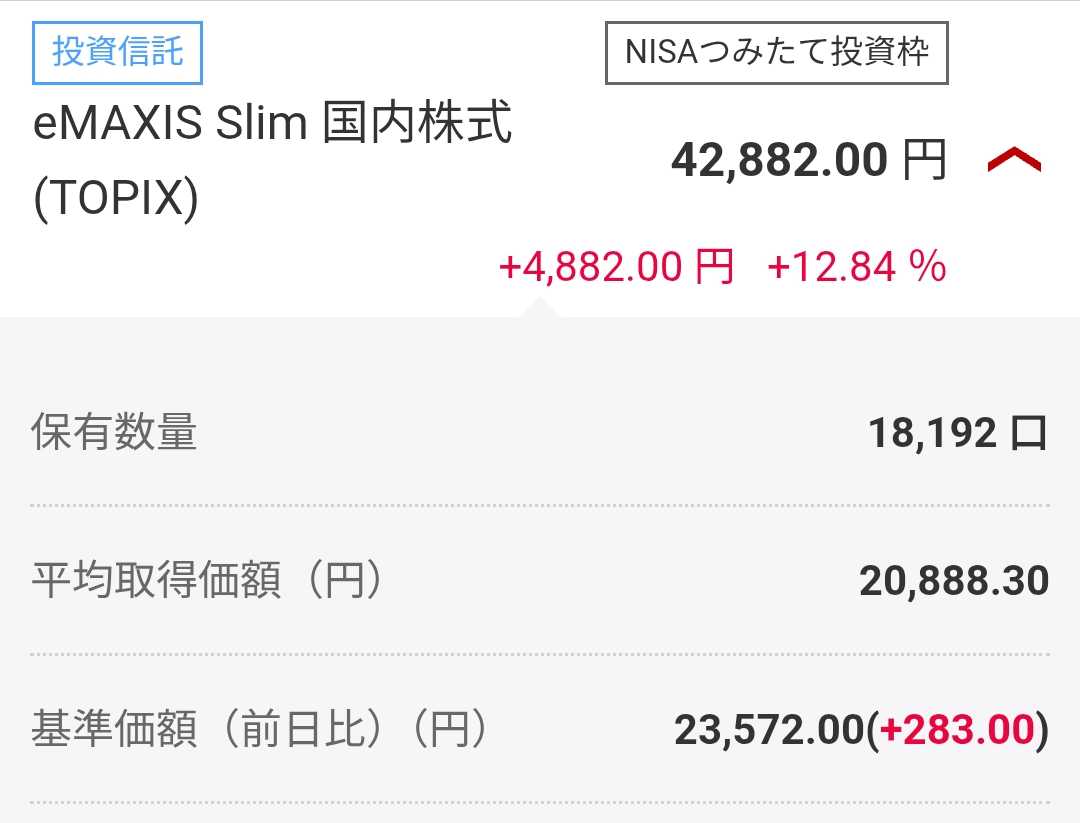The image size is (1080, 823).
Task: Tap the 42,882.00 valuation figure
Action: (779, 160)
